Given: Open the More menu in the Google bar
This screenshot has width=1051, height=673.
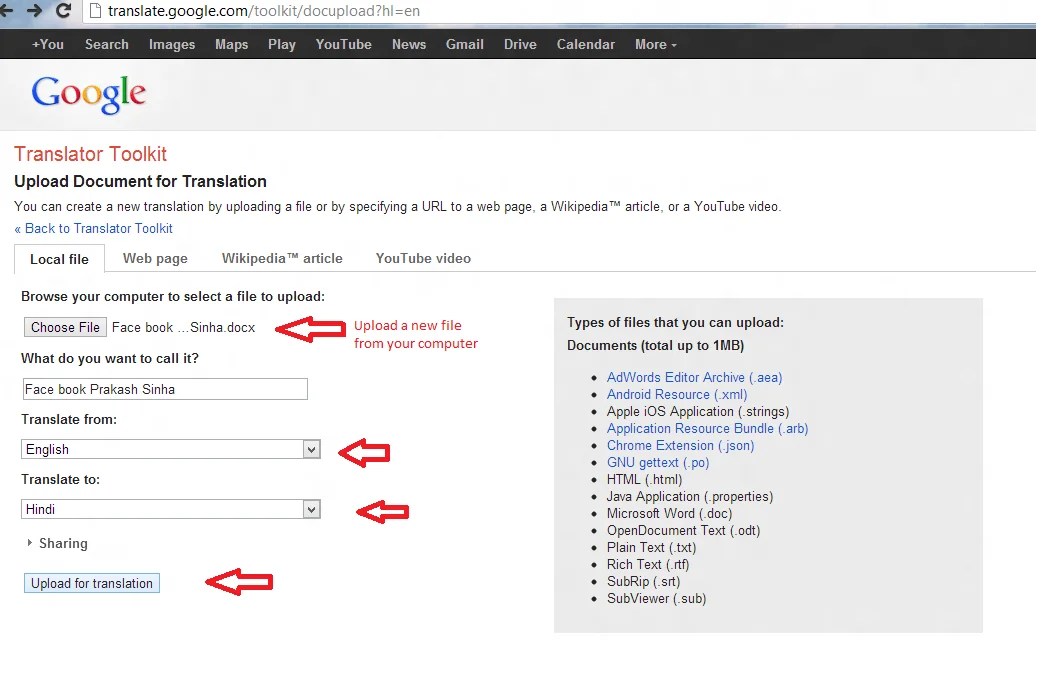Looking at the screenshot, I should (654, 44).
